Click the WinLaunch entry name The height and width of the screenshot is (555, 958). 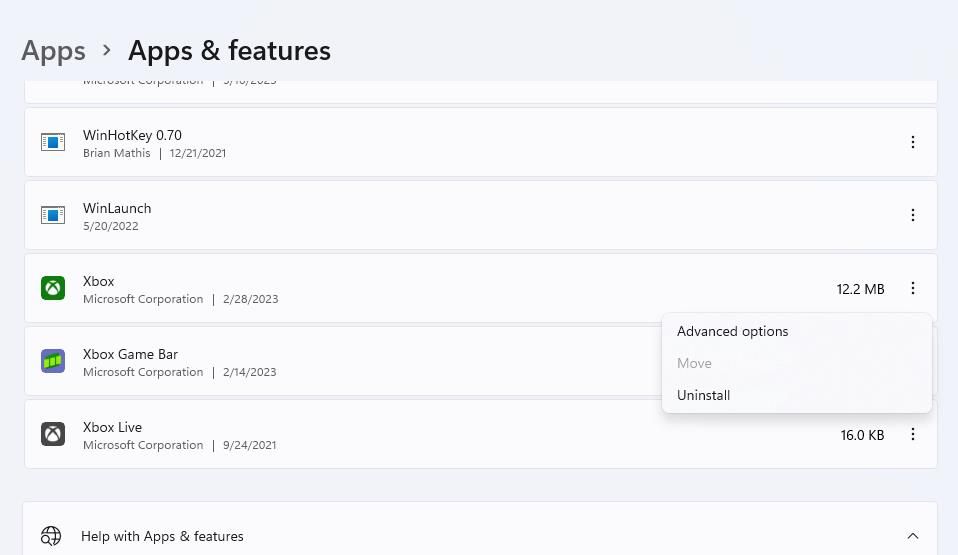point(117,208)
